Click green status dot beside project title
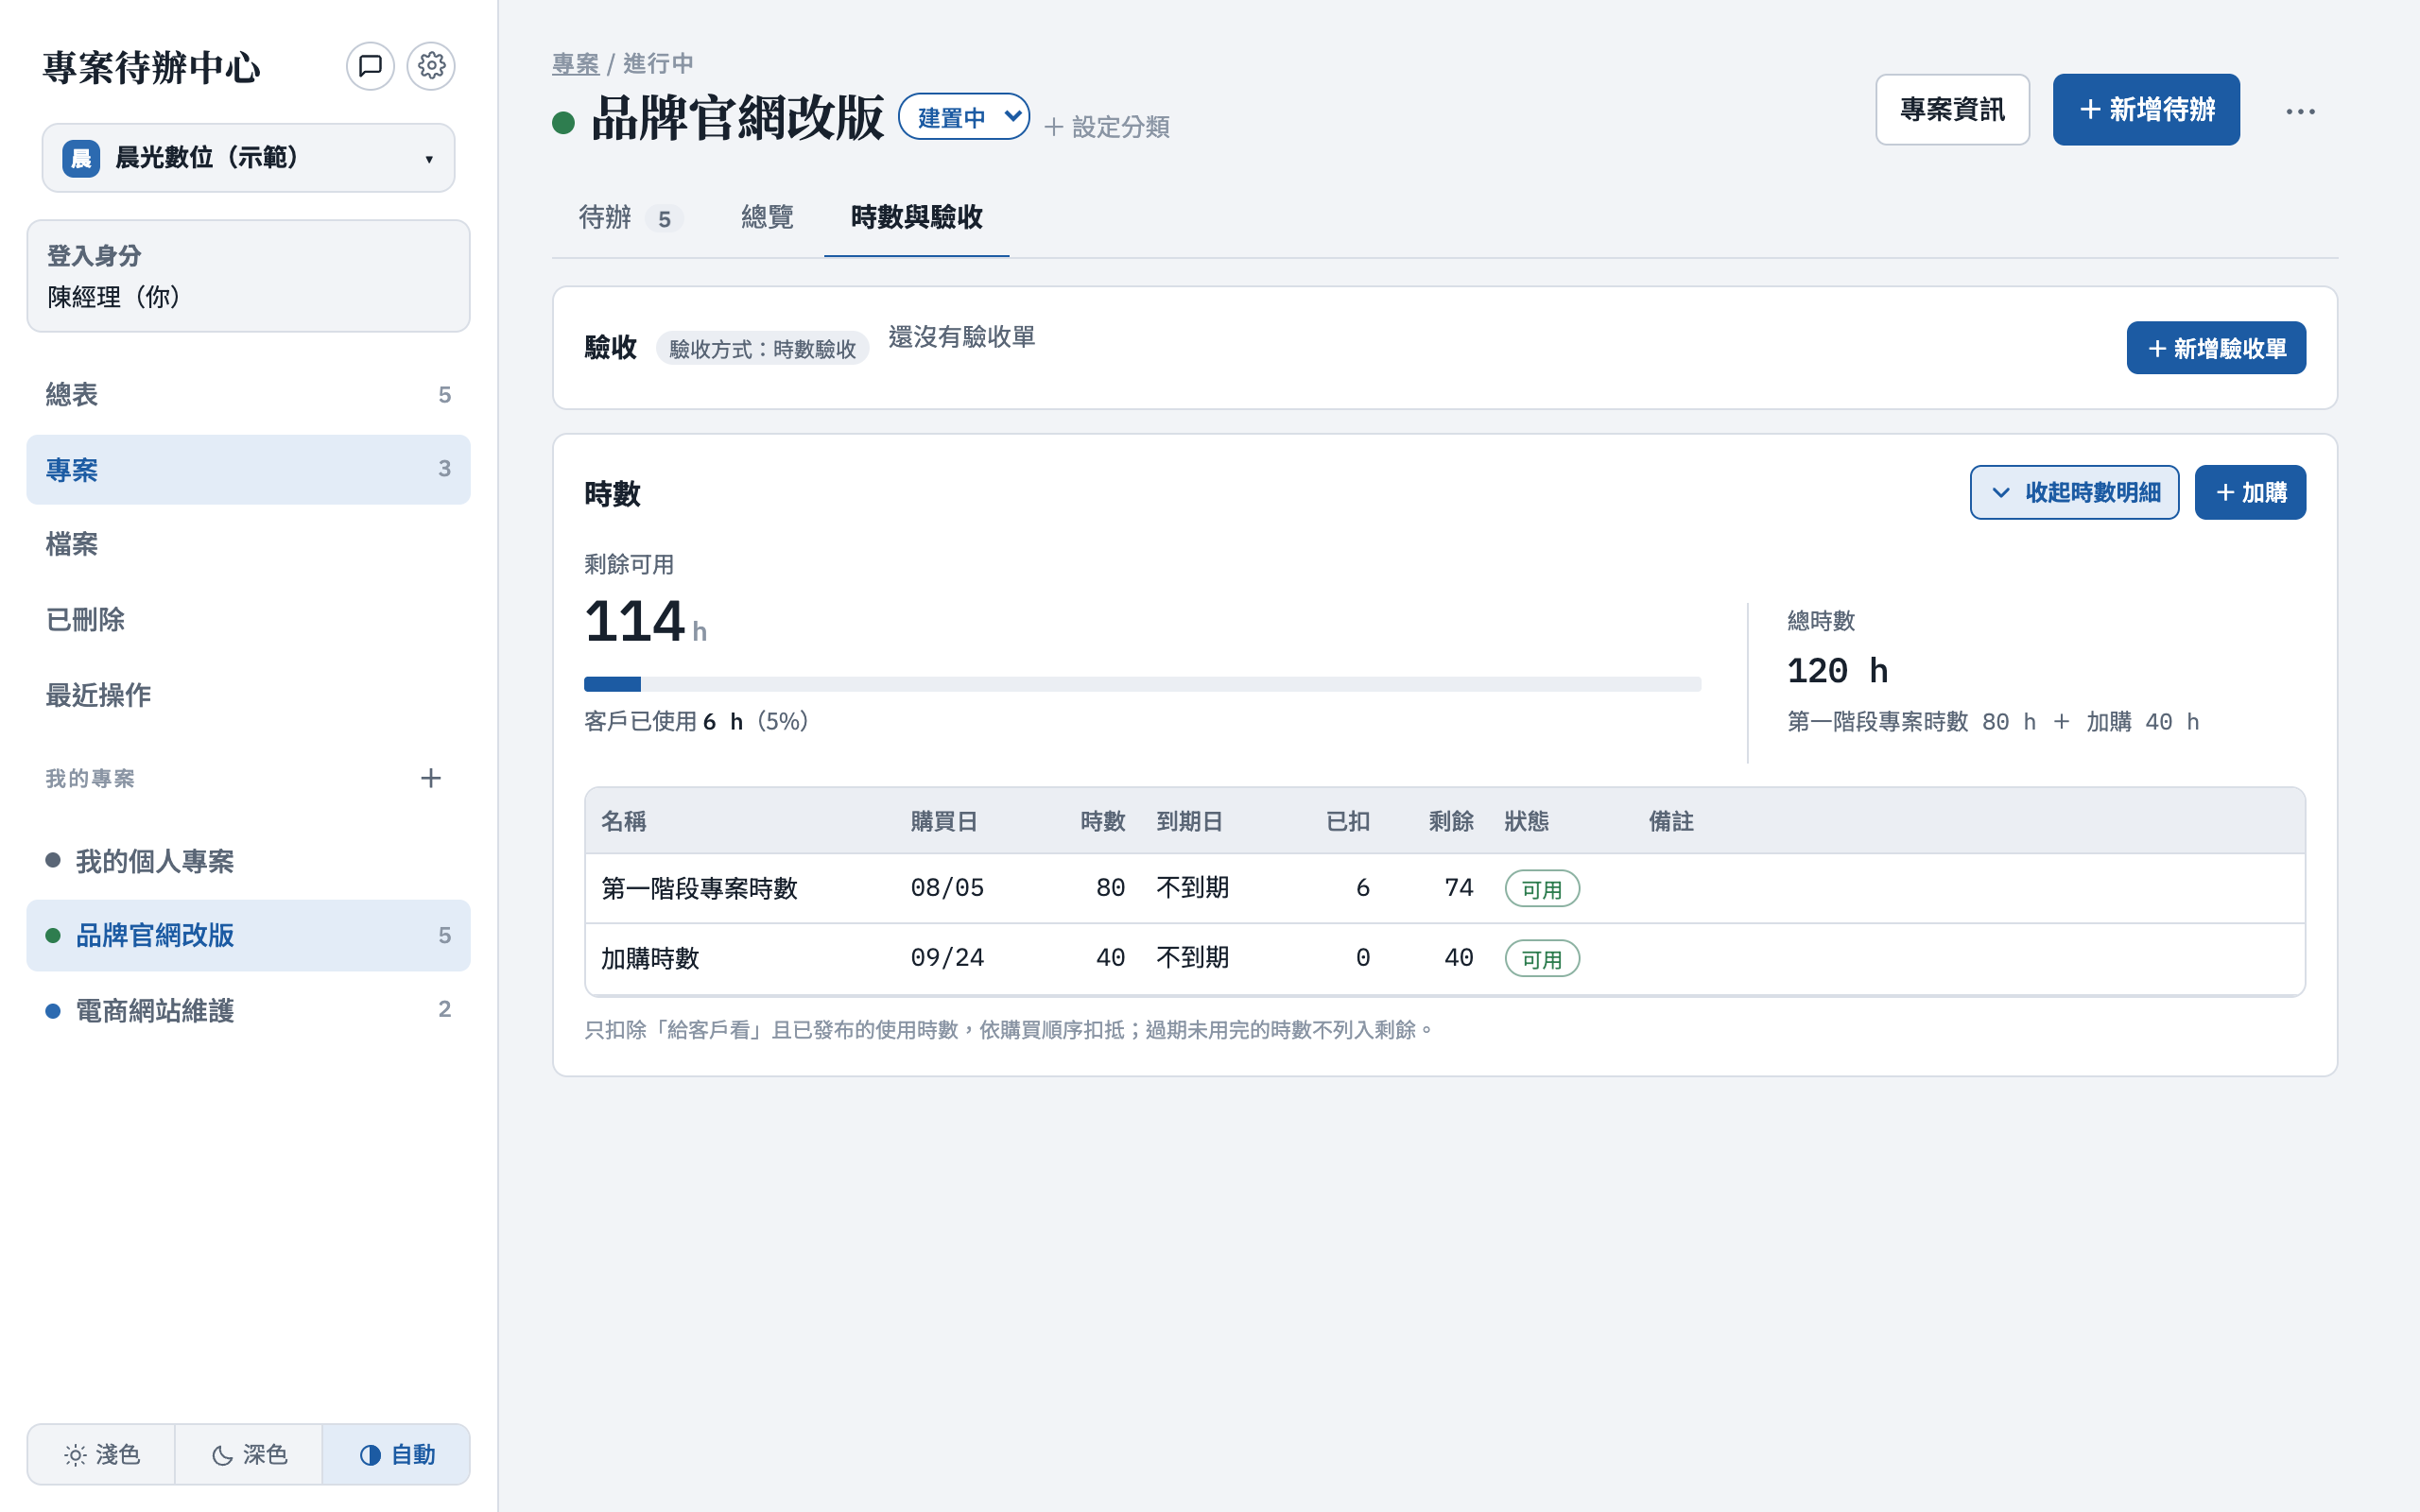 [563, 122]
